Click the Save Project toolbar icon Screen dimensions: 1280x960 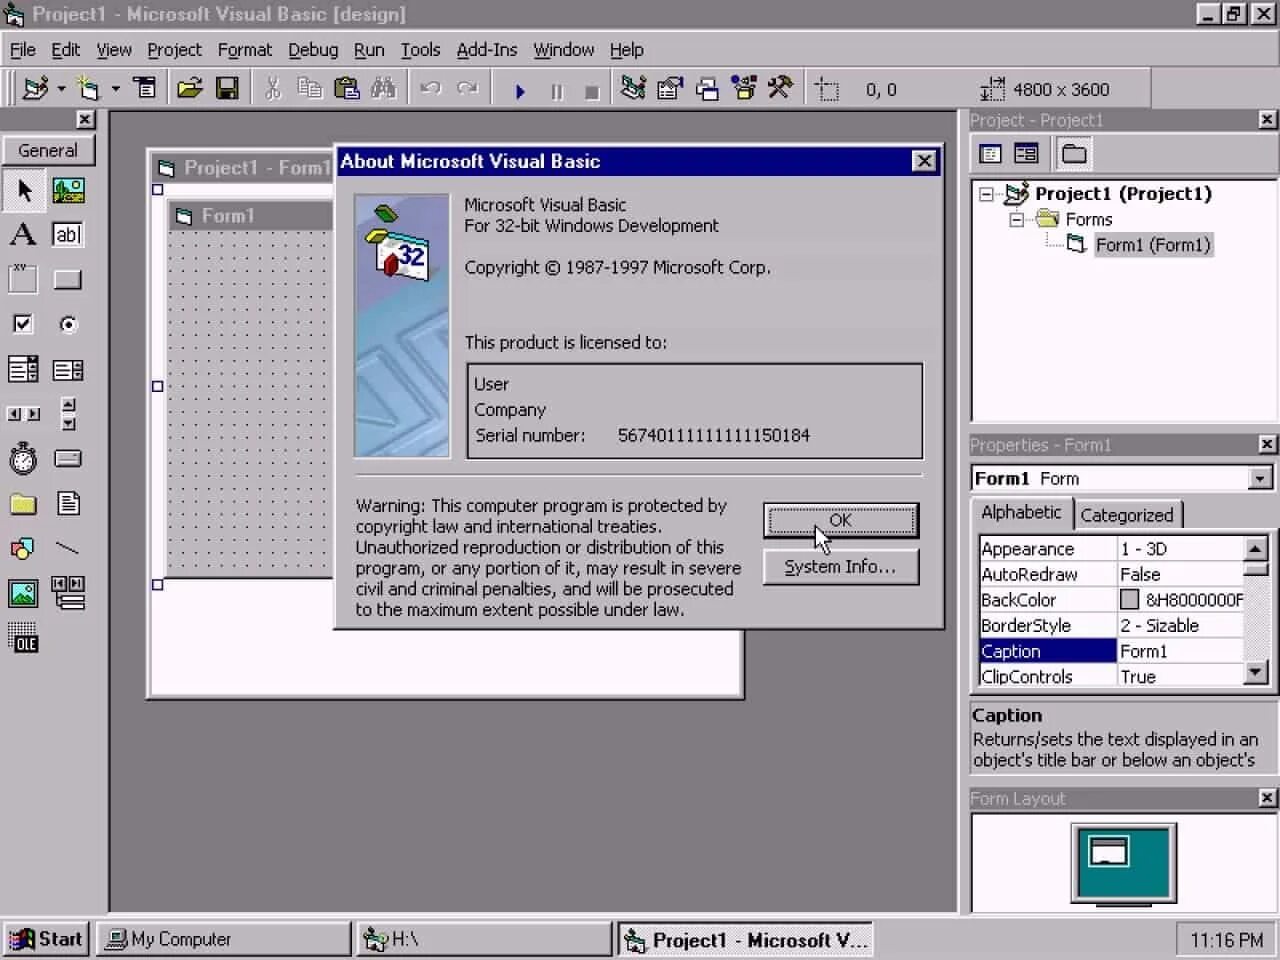pyautogui.click(x=227, y=89)
